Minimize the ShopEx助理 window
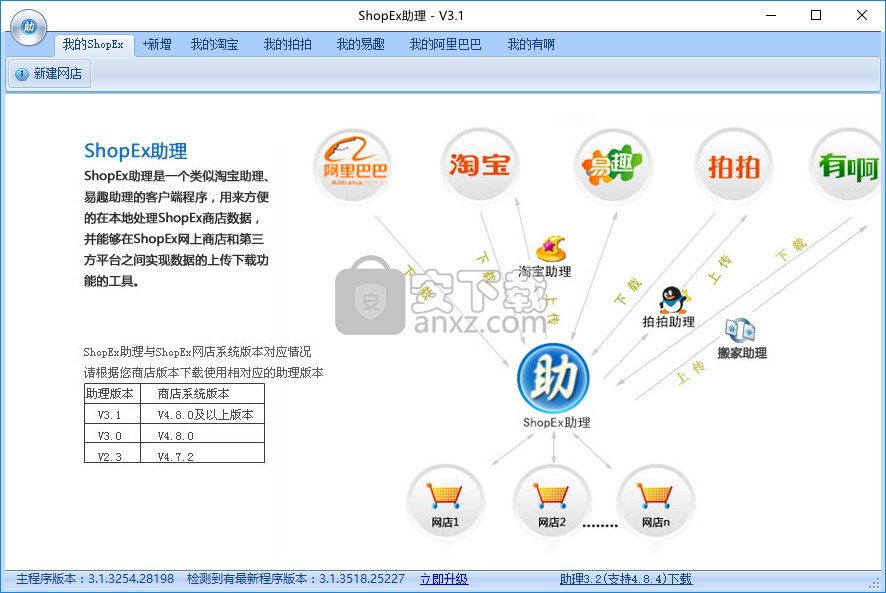This screenshot has width=886, height=593. coord(771,15)
